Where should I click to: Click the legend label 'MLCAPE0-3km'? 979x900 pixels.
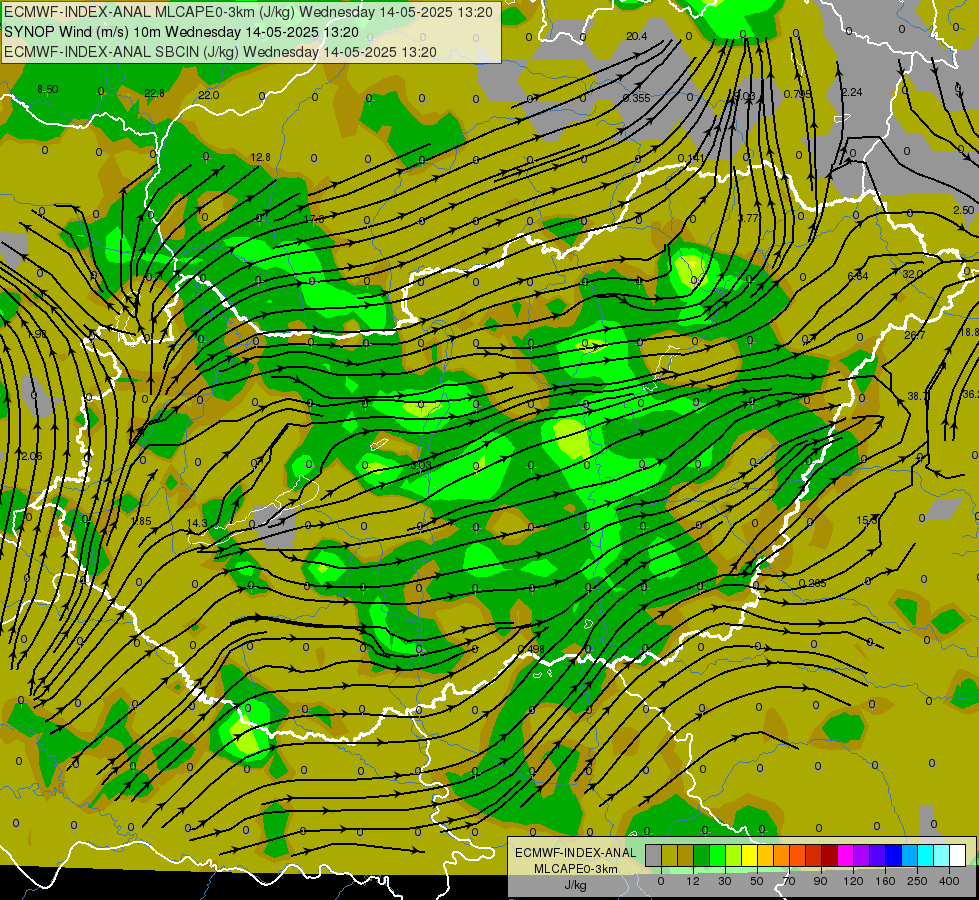click(576, 868)
